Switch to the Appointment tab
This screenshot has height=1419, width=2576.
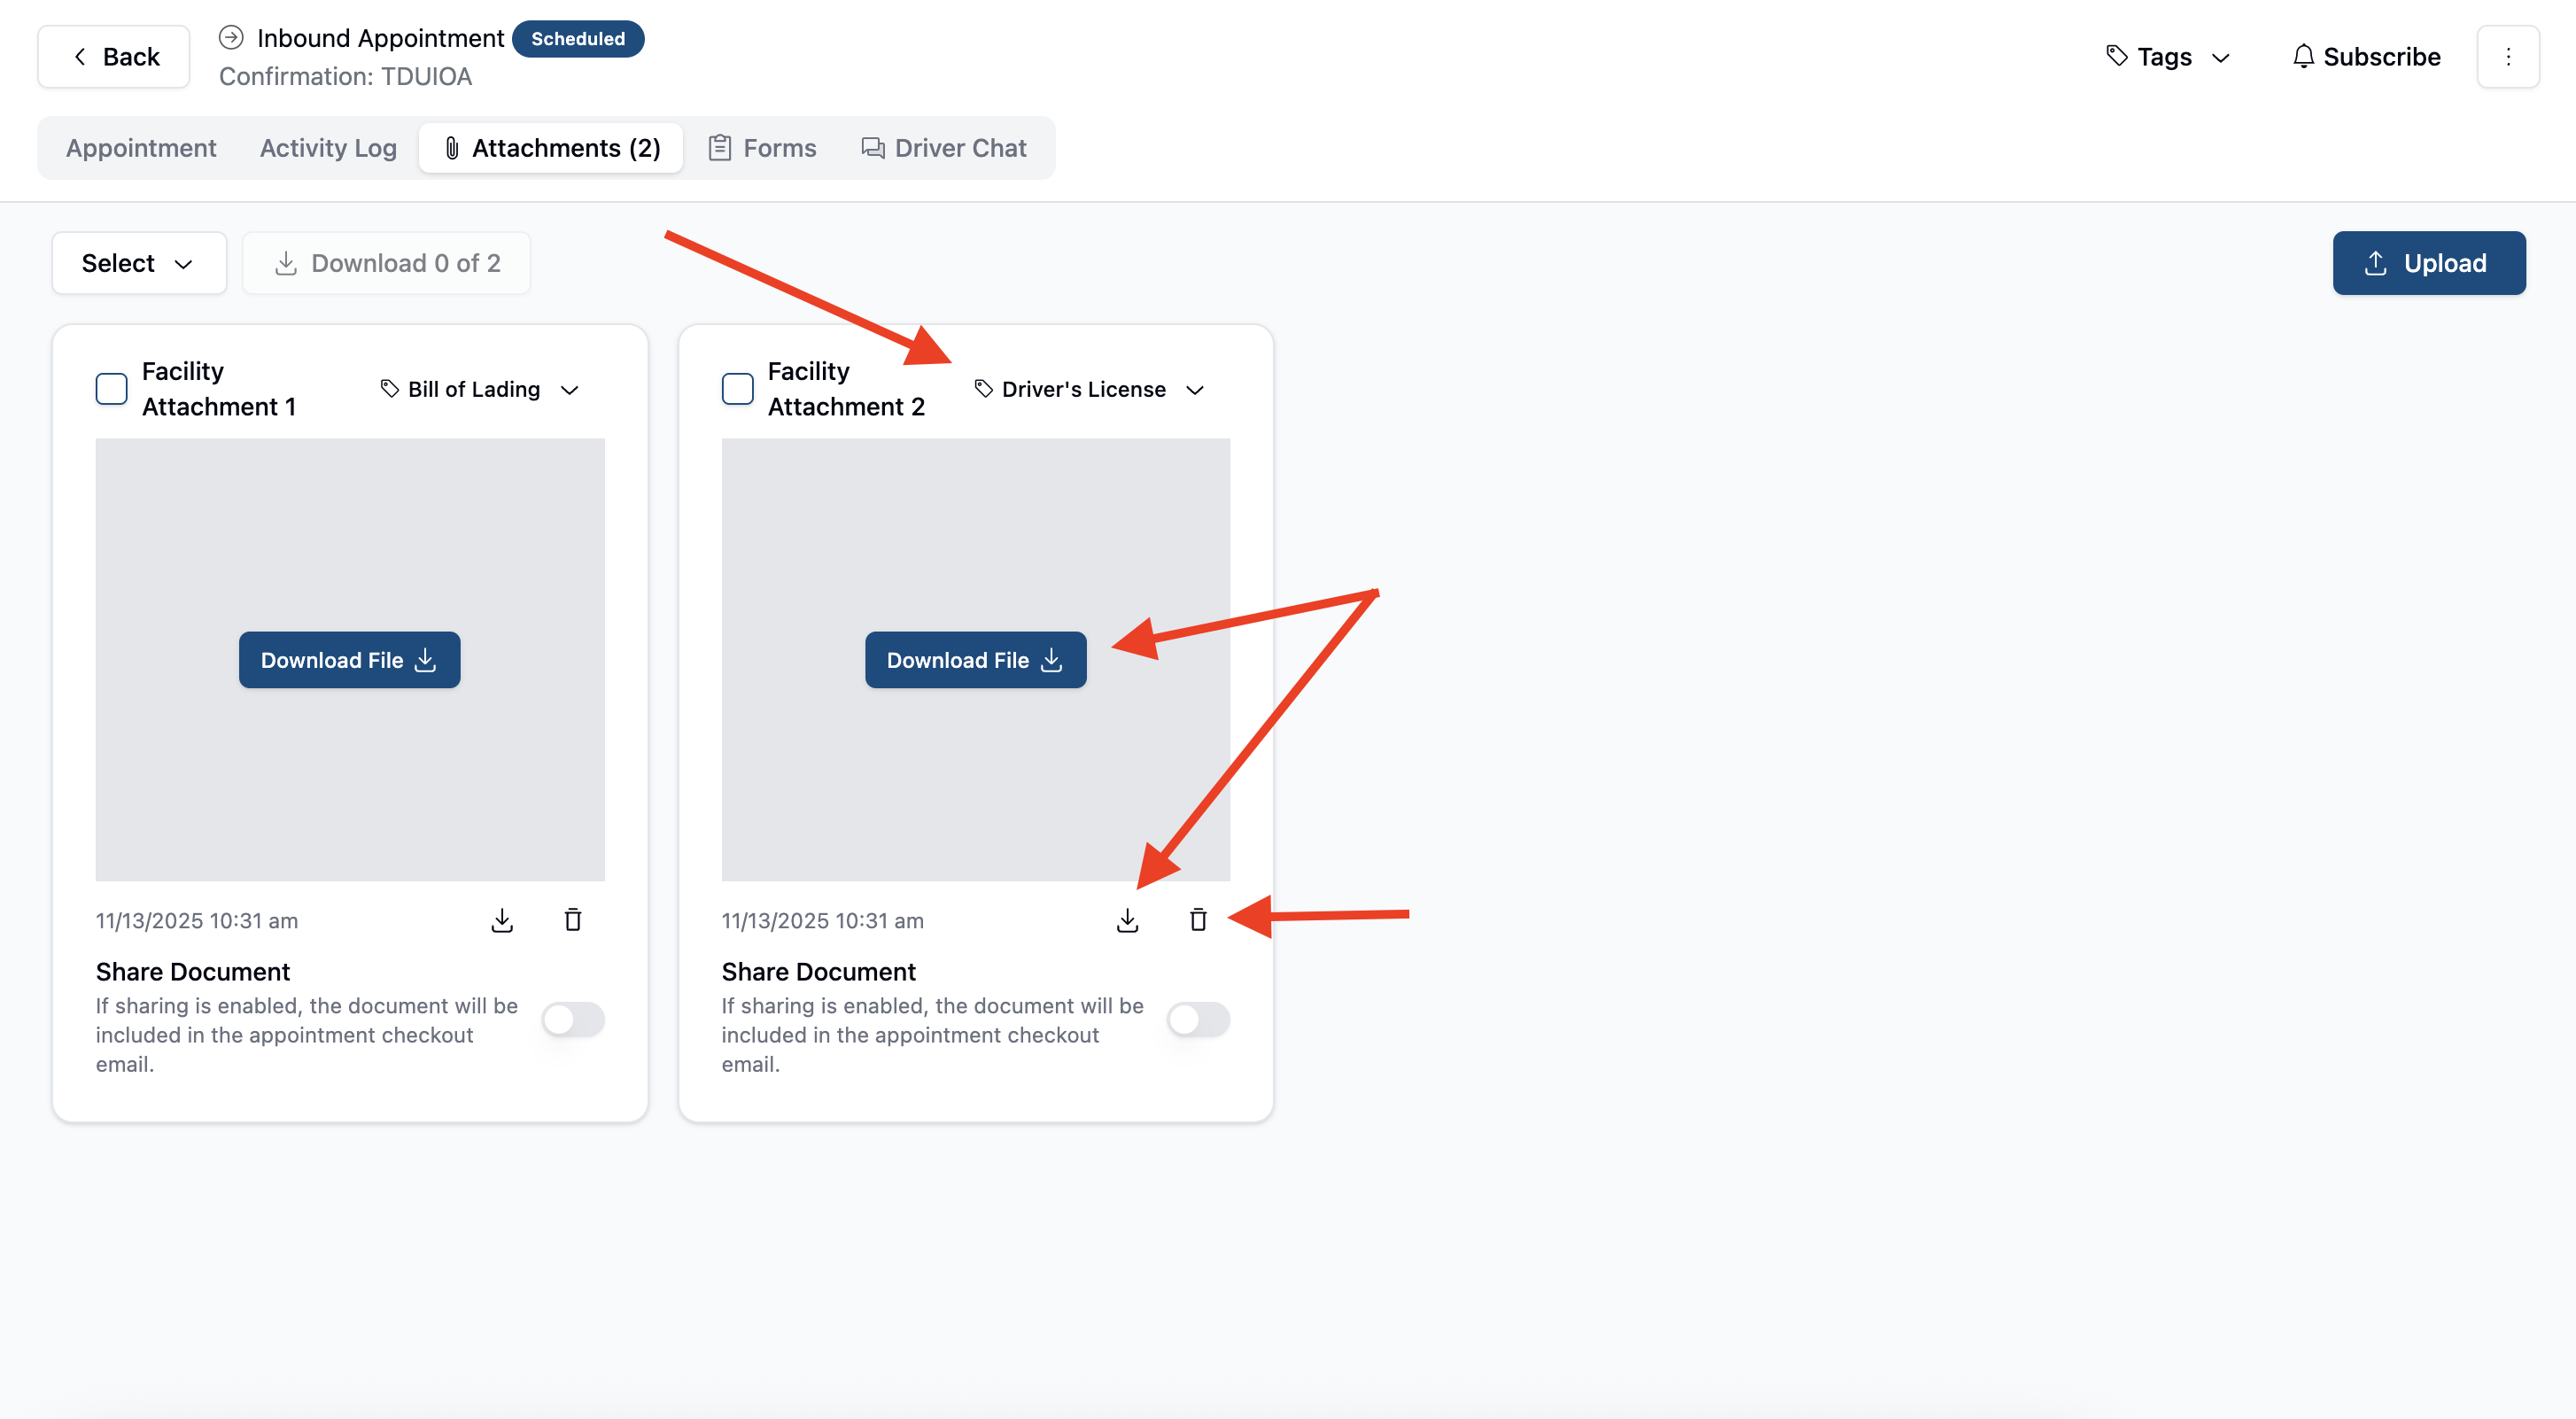click(x=141, y=148)
